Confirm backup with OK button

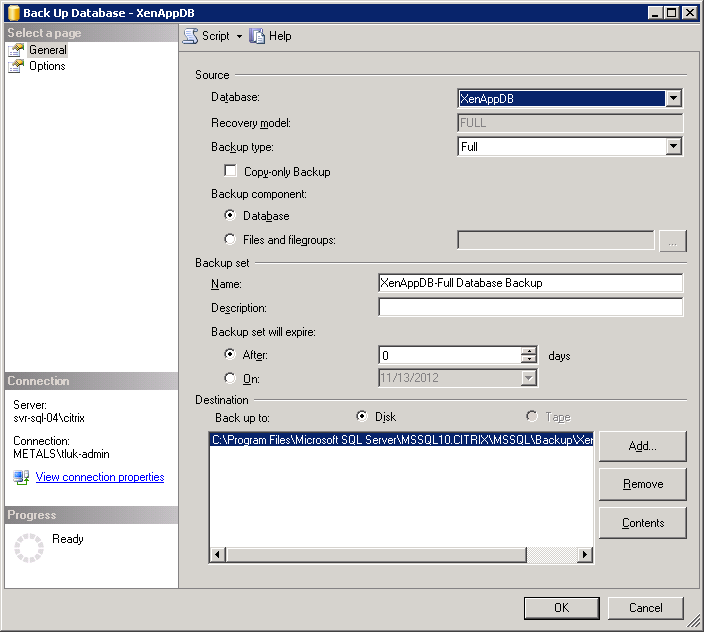pos(561,608)
